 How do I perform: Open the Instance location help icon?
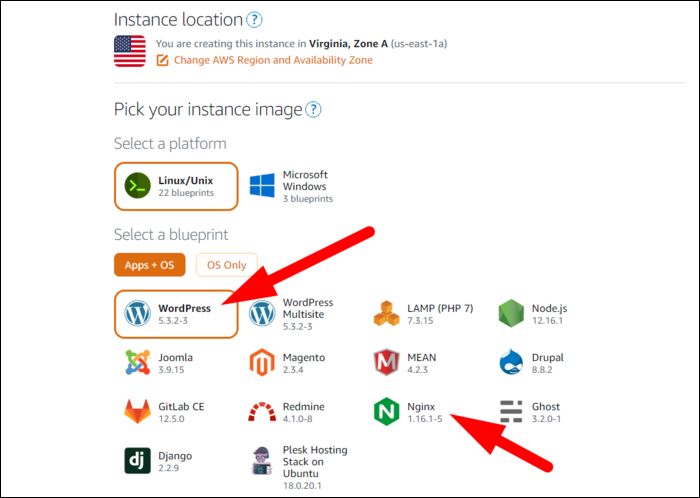[x=254, y=20]
